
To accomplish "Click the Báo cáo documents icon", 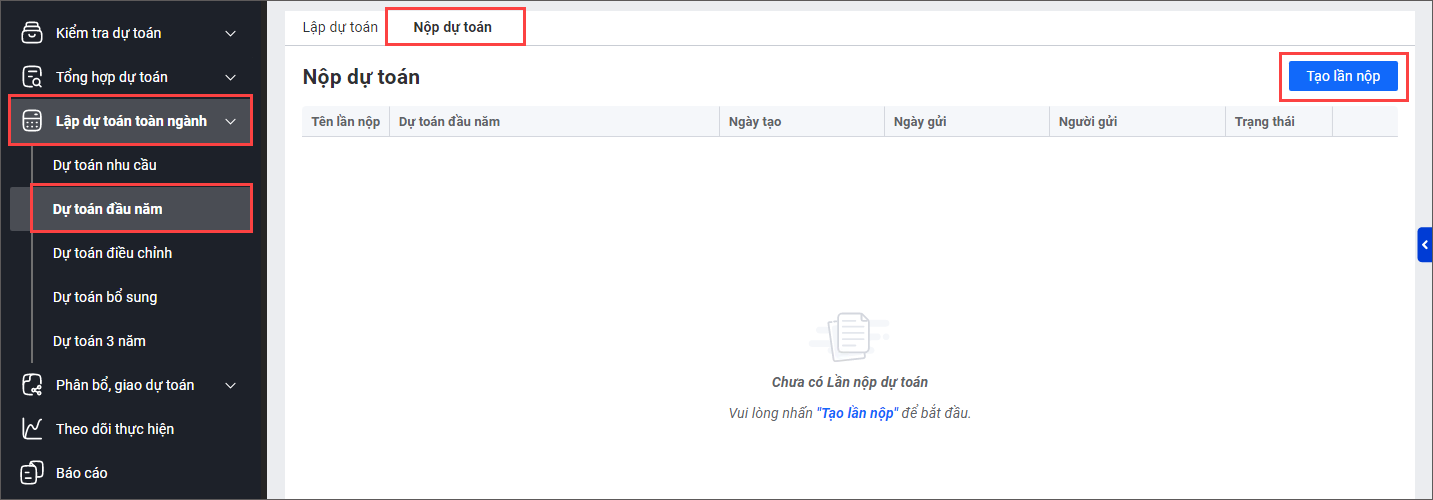I will (x=32, y=472).
